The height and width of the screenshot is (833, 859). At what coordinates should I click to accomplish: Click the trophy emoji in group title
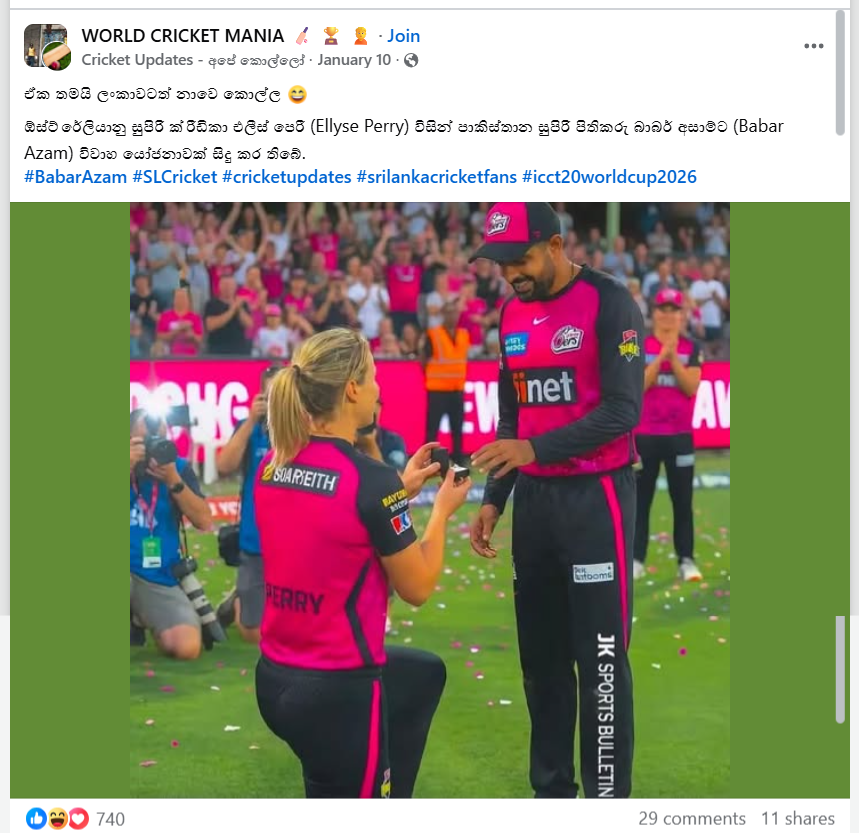[331, 36]
